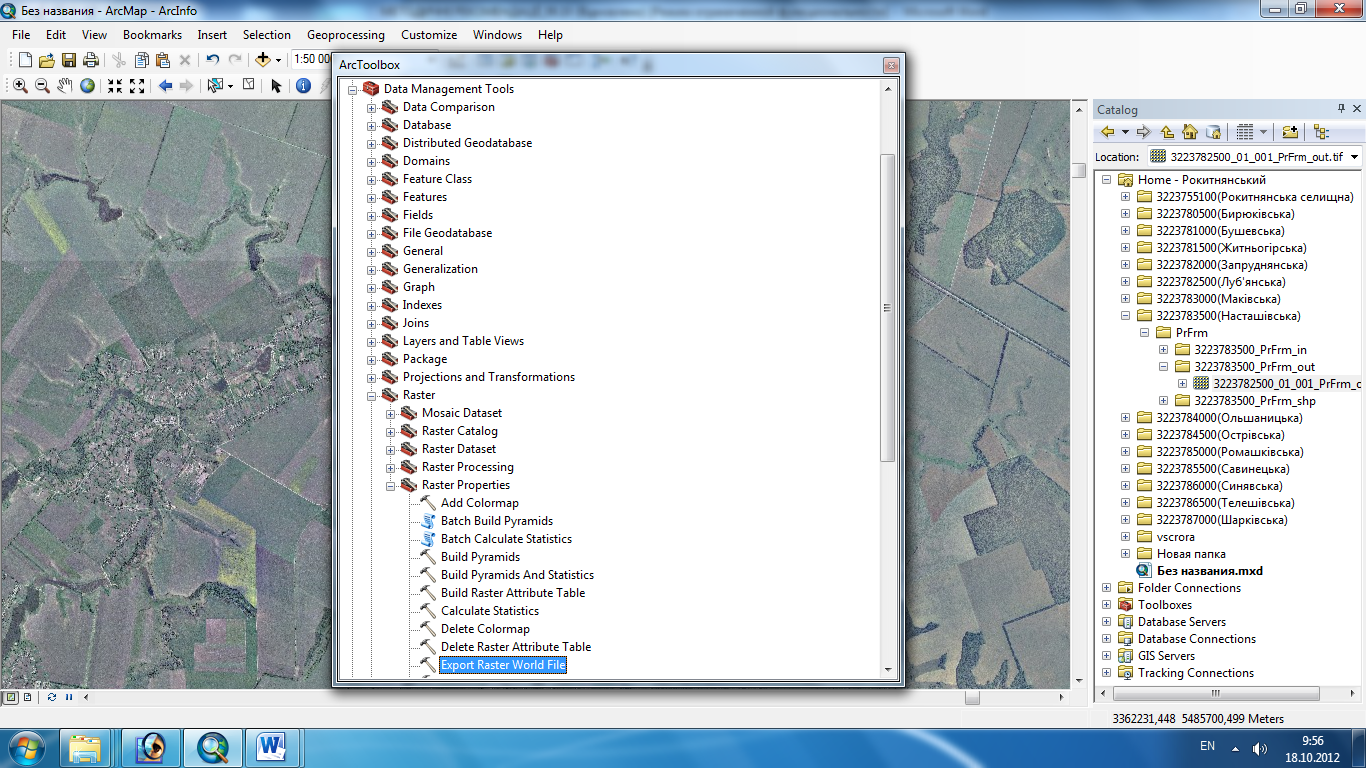Expand Projections and Transformations toolset
The height and width of the screenshot is (768, 1366).
point(372,377)
